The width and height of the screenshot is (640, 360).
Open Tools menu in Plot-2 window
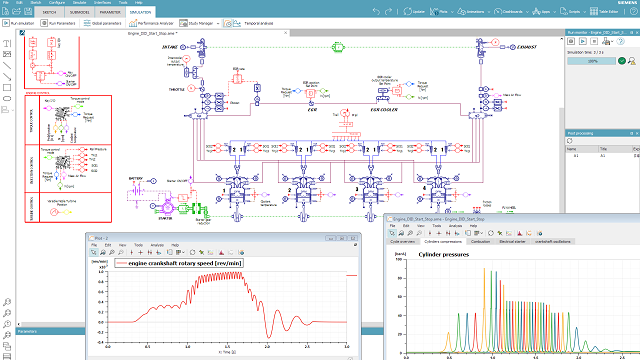pyautogui.click(x=138, y=245)
